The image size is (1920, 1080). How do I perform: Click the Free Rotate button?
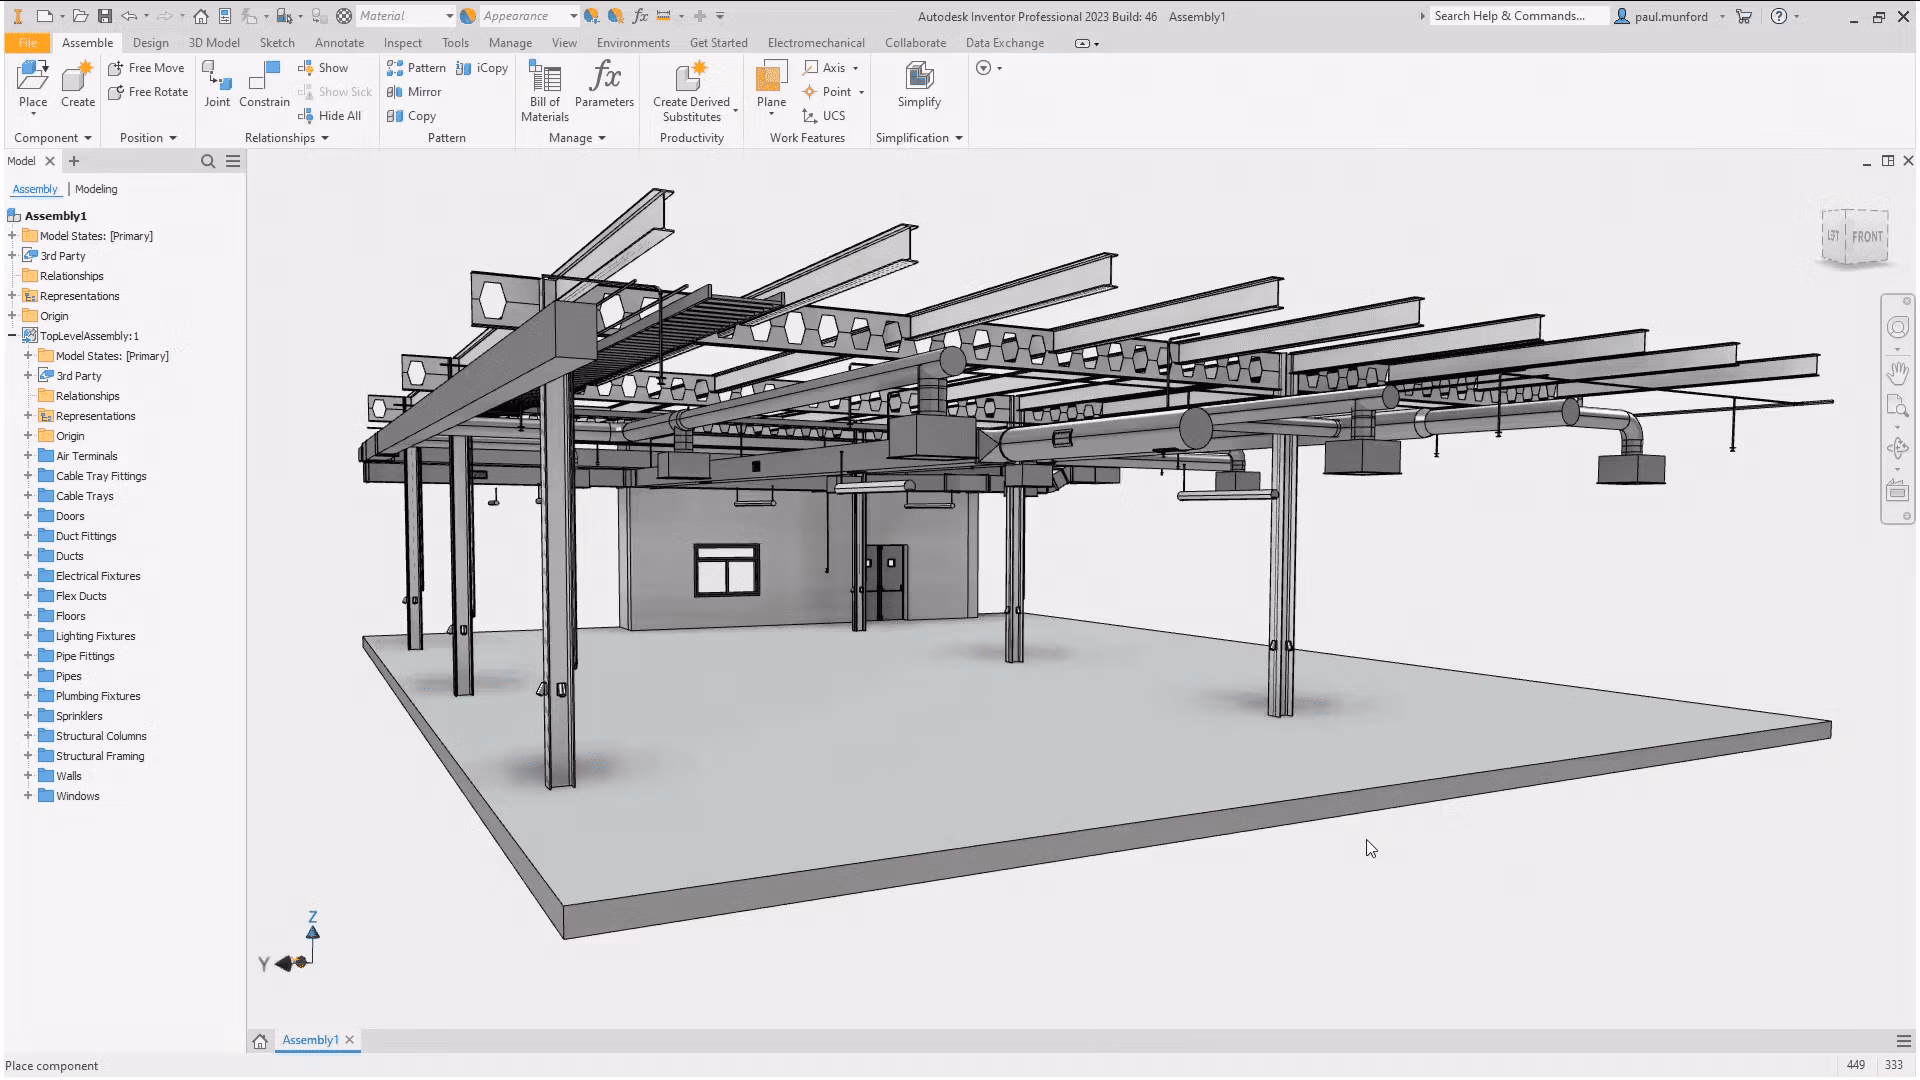pyautogui.click(x=148, y=92)
